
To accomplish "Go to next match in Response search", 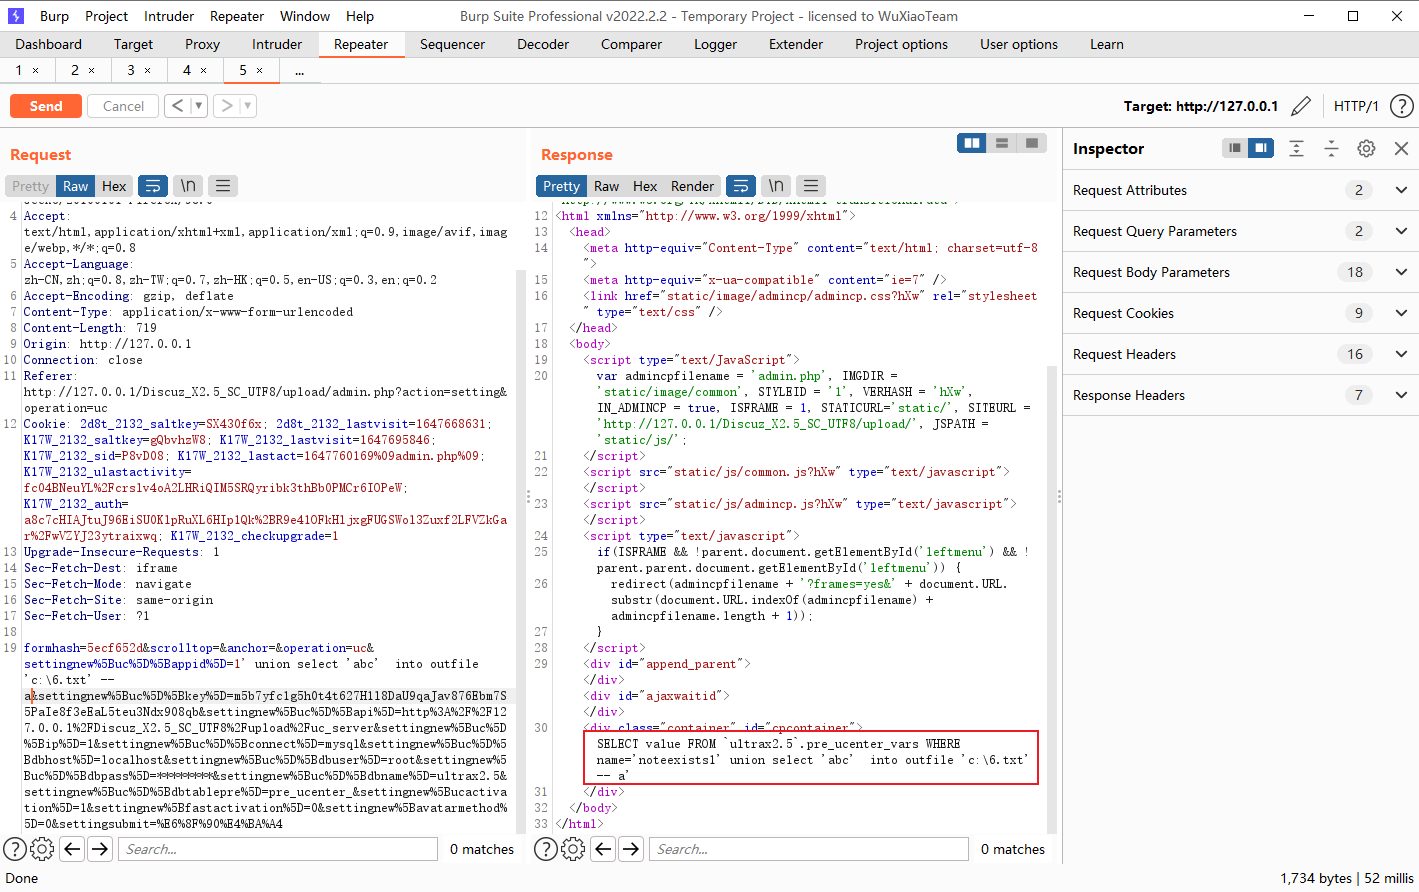I will [631, 849].
